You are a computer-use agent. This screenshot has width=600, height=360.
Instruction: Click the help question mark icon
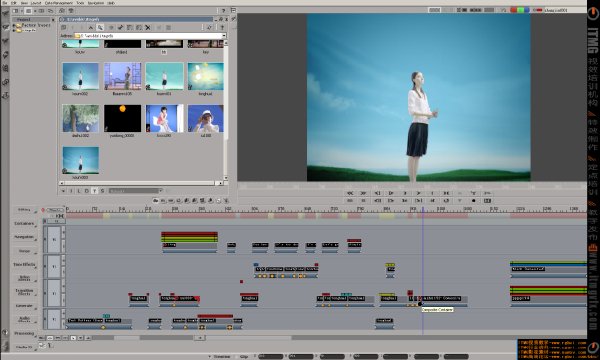point(223,11)
